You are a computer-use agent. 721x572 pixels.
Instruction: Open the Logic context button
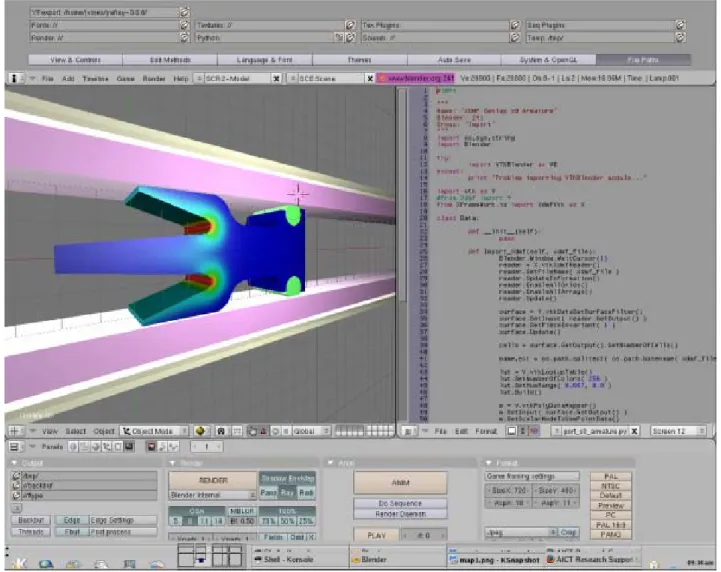(x=73, y=446)
